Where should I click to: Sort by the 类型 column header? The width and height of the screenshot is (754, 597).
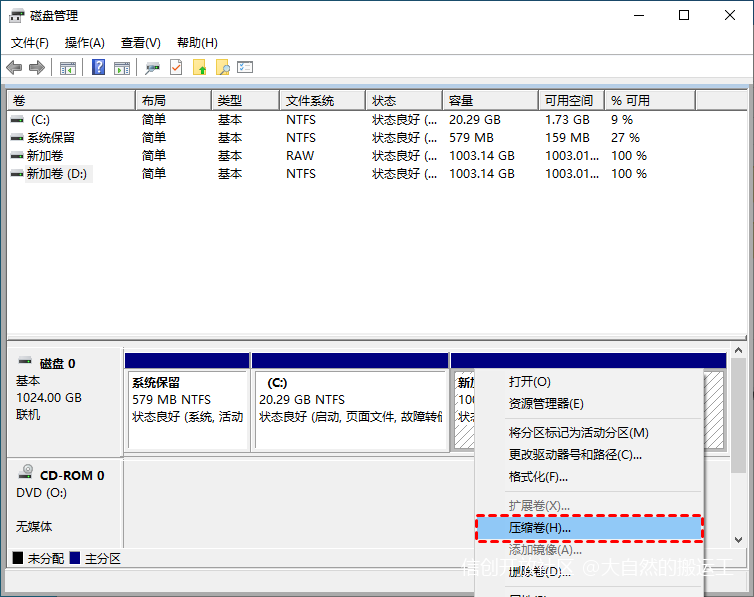[x=246, y=100]
